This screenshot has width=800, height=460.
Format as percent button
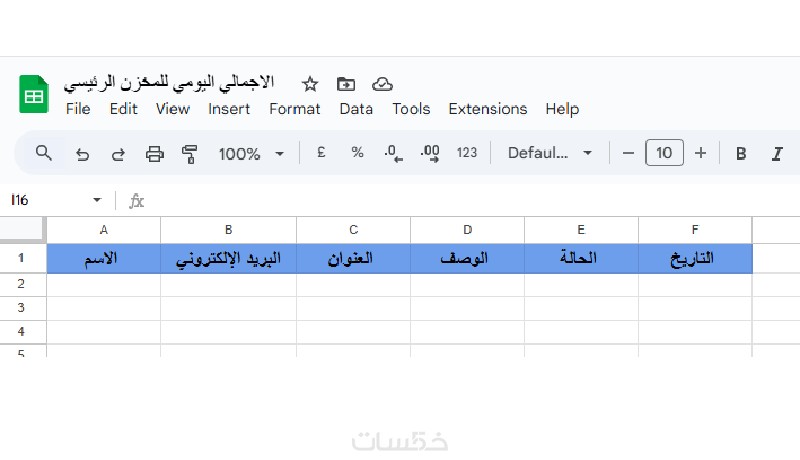point(357,153)
